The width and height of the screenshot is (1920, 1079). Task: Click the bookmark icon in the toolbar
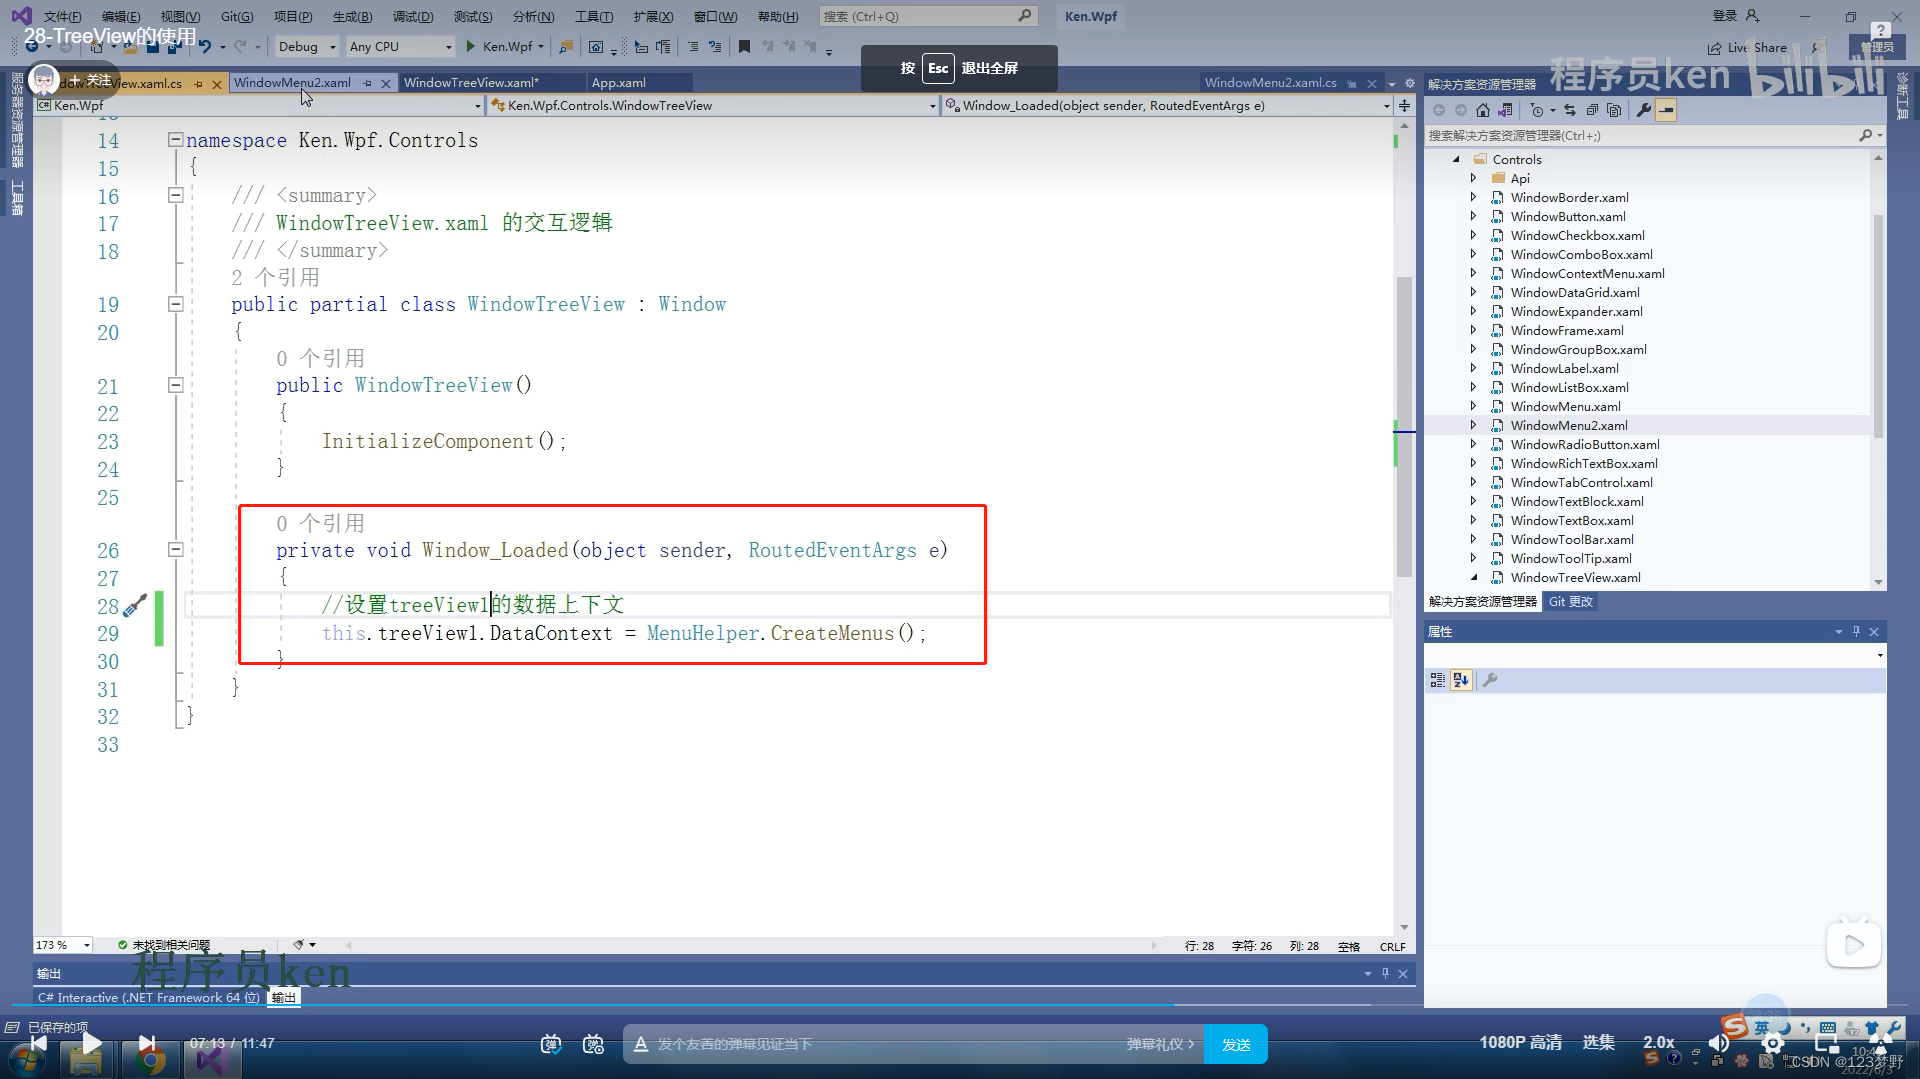[x=744, y=46]
